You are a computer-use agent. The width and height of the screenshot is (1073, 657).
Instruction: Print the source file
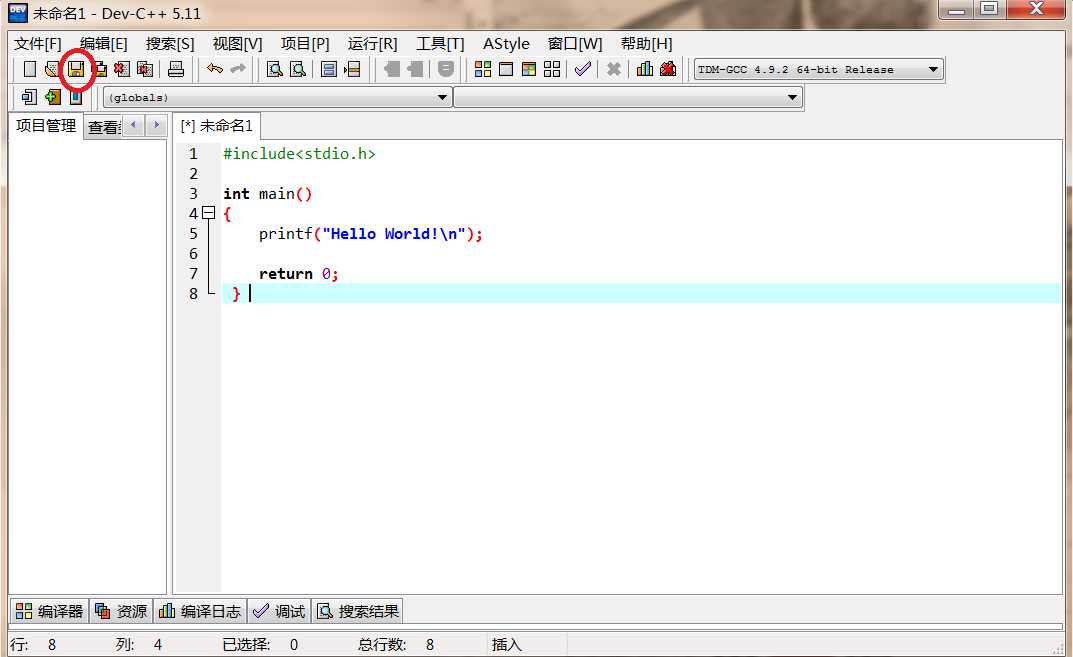[176, 69]
